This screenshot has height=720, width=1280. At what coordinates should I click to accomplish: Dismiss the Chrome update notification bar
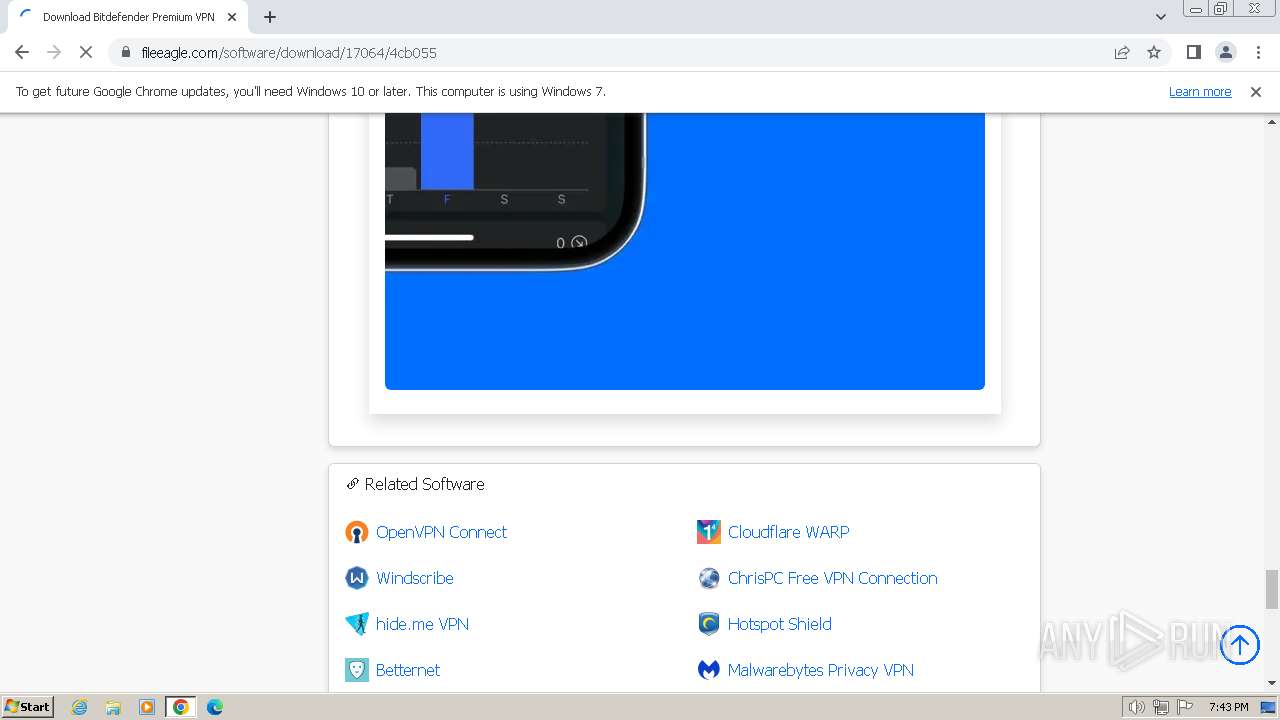(1256, 91)
